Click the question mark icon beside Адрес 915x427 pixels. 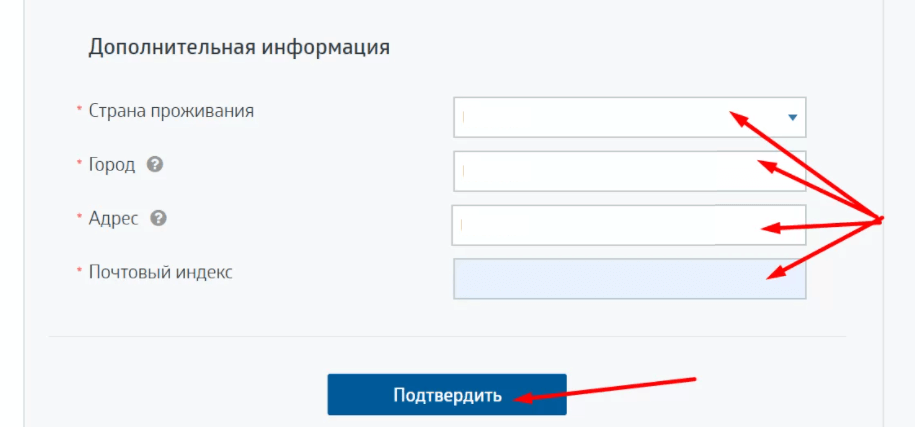click(x=158, y=219)
